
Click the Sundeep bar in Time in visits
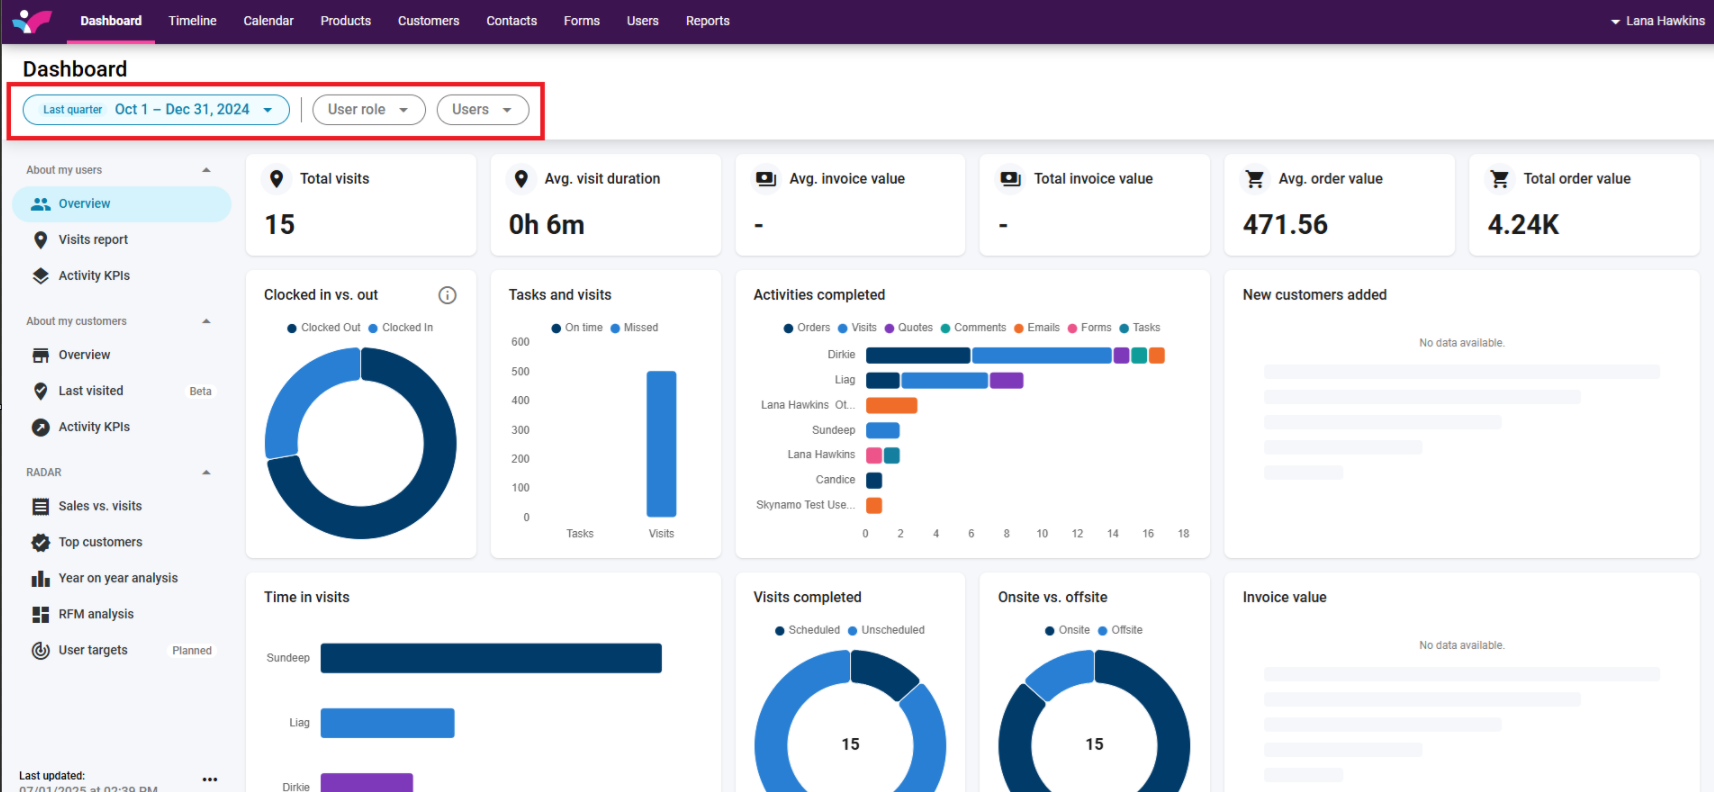pos(490,658)
